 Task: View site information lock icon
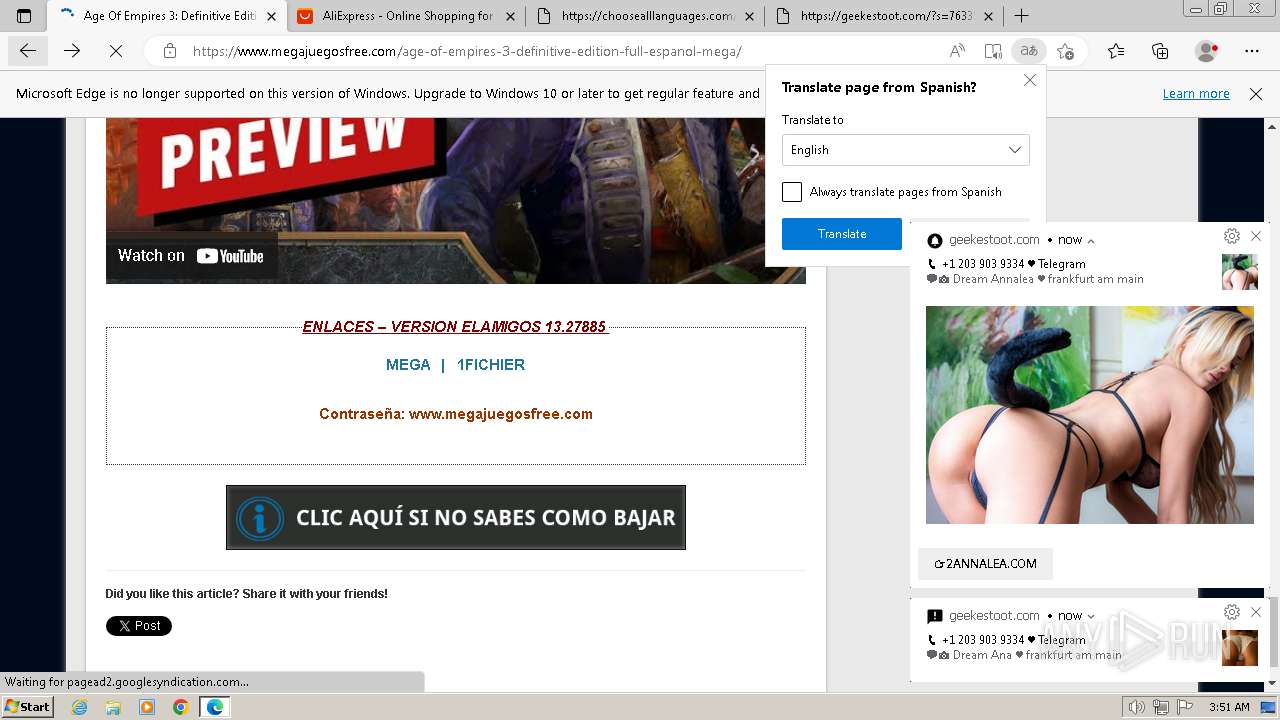[x=170, y=51]
